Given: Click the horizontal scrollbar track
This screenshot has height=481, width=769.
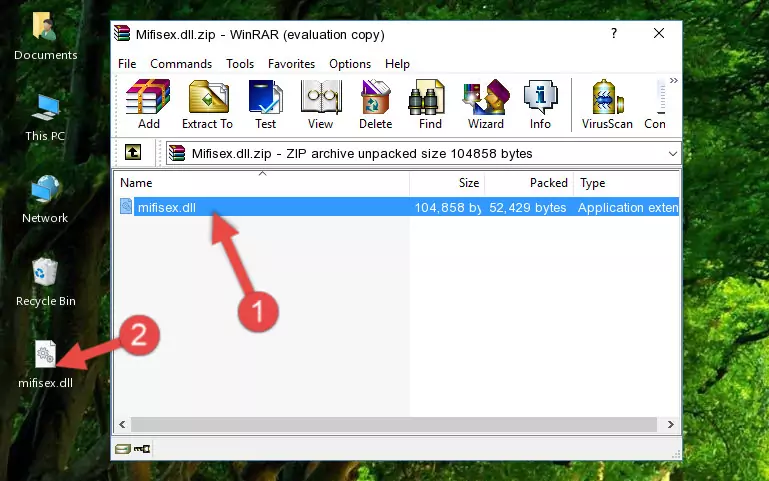Looking at the screenshot, I should [394, 425].
